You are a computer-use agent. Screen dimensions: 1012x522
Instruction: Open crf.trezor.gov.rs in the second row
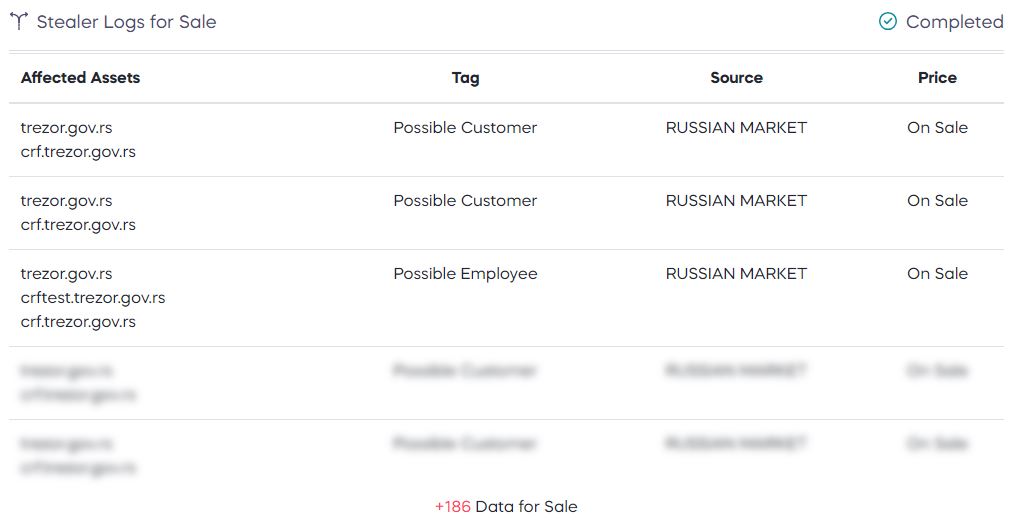click(x=78, y=225)
